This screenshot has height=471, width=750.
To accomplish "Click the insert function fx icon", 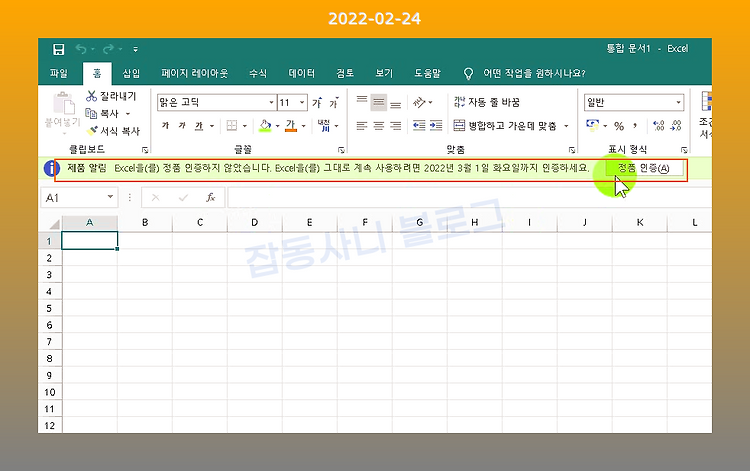I will coord(210,197).
